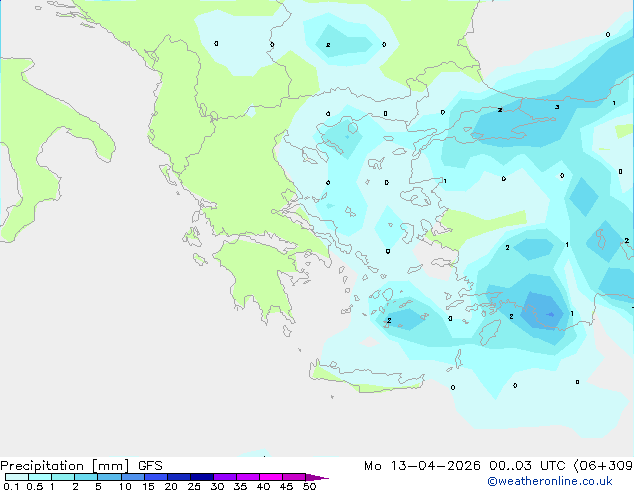
Task: Select the 1–2 mm legend color swatch
Action: point(63,477)
